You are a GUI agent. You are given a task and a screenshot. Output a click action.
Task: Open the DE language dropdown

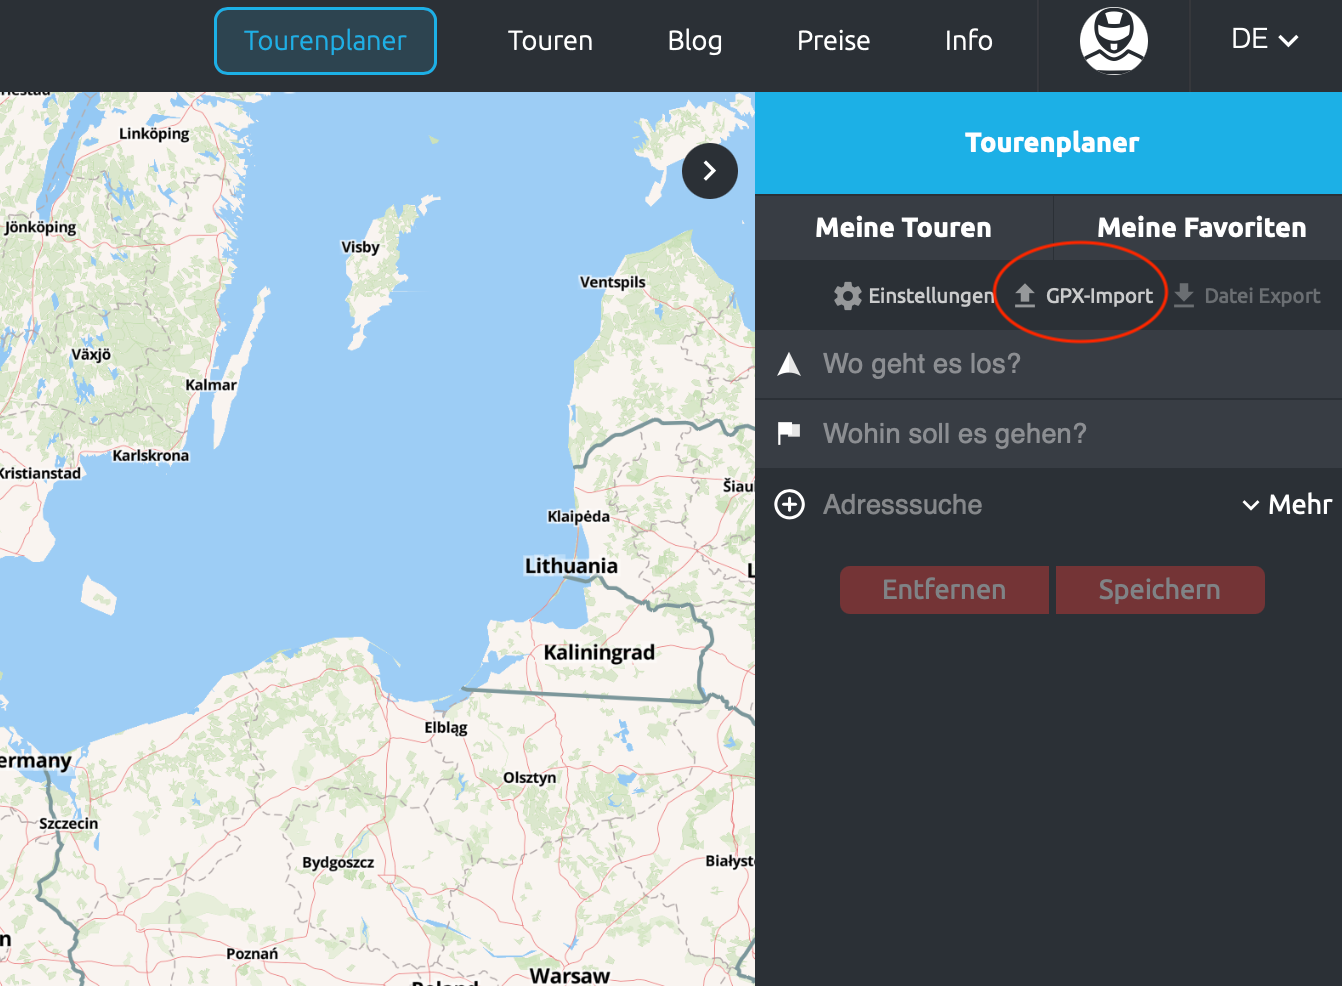pyautogui.click(x=1264, y=40)
